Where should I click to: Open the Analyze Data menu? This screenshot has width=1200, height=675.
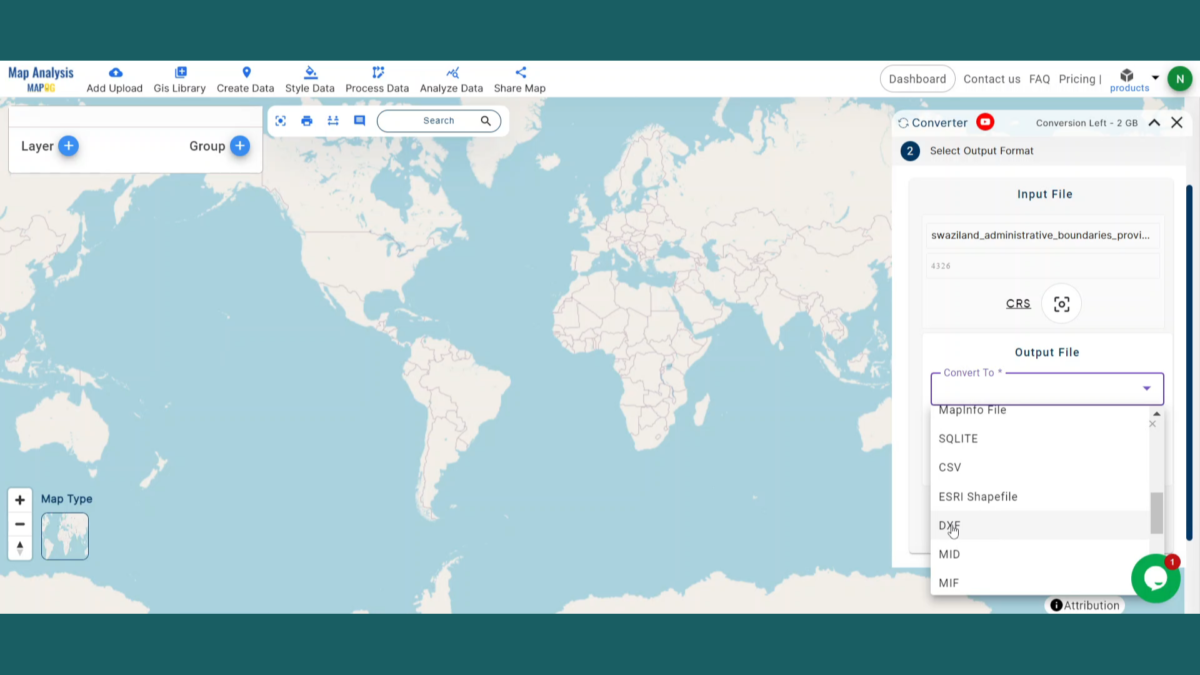[x=452, y=80]
